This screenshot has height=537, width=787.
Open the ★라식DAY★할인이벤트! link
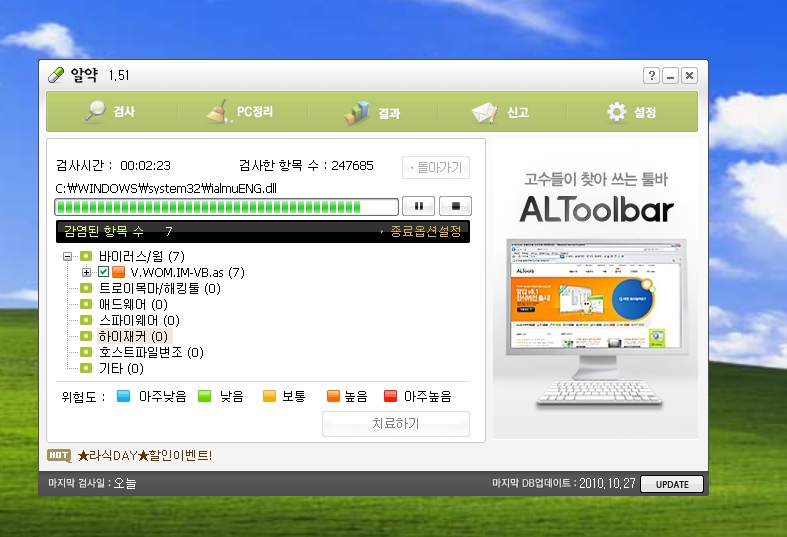pos(145,456)
